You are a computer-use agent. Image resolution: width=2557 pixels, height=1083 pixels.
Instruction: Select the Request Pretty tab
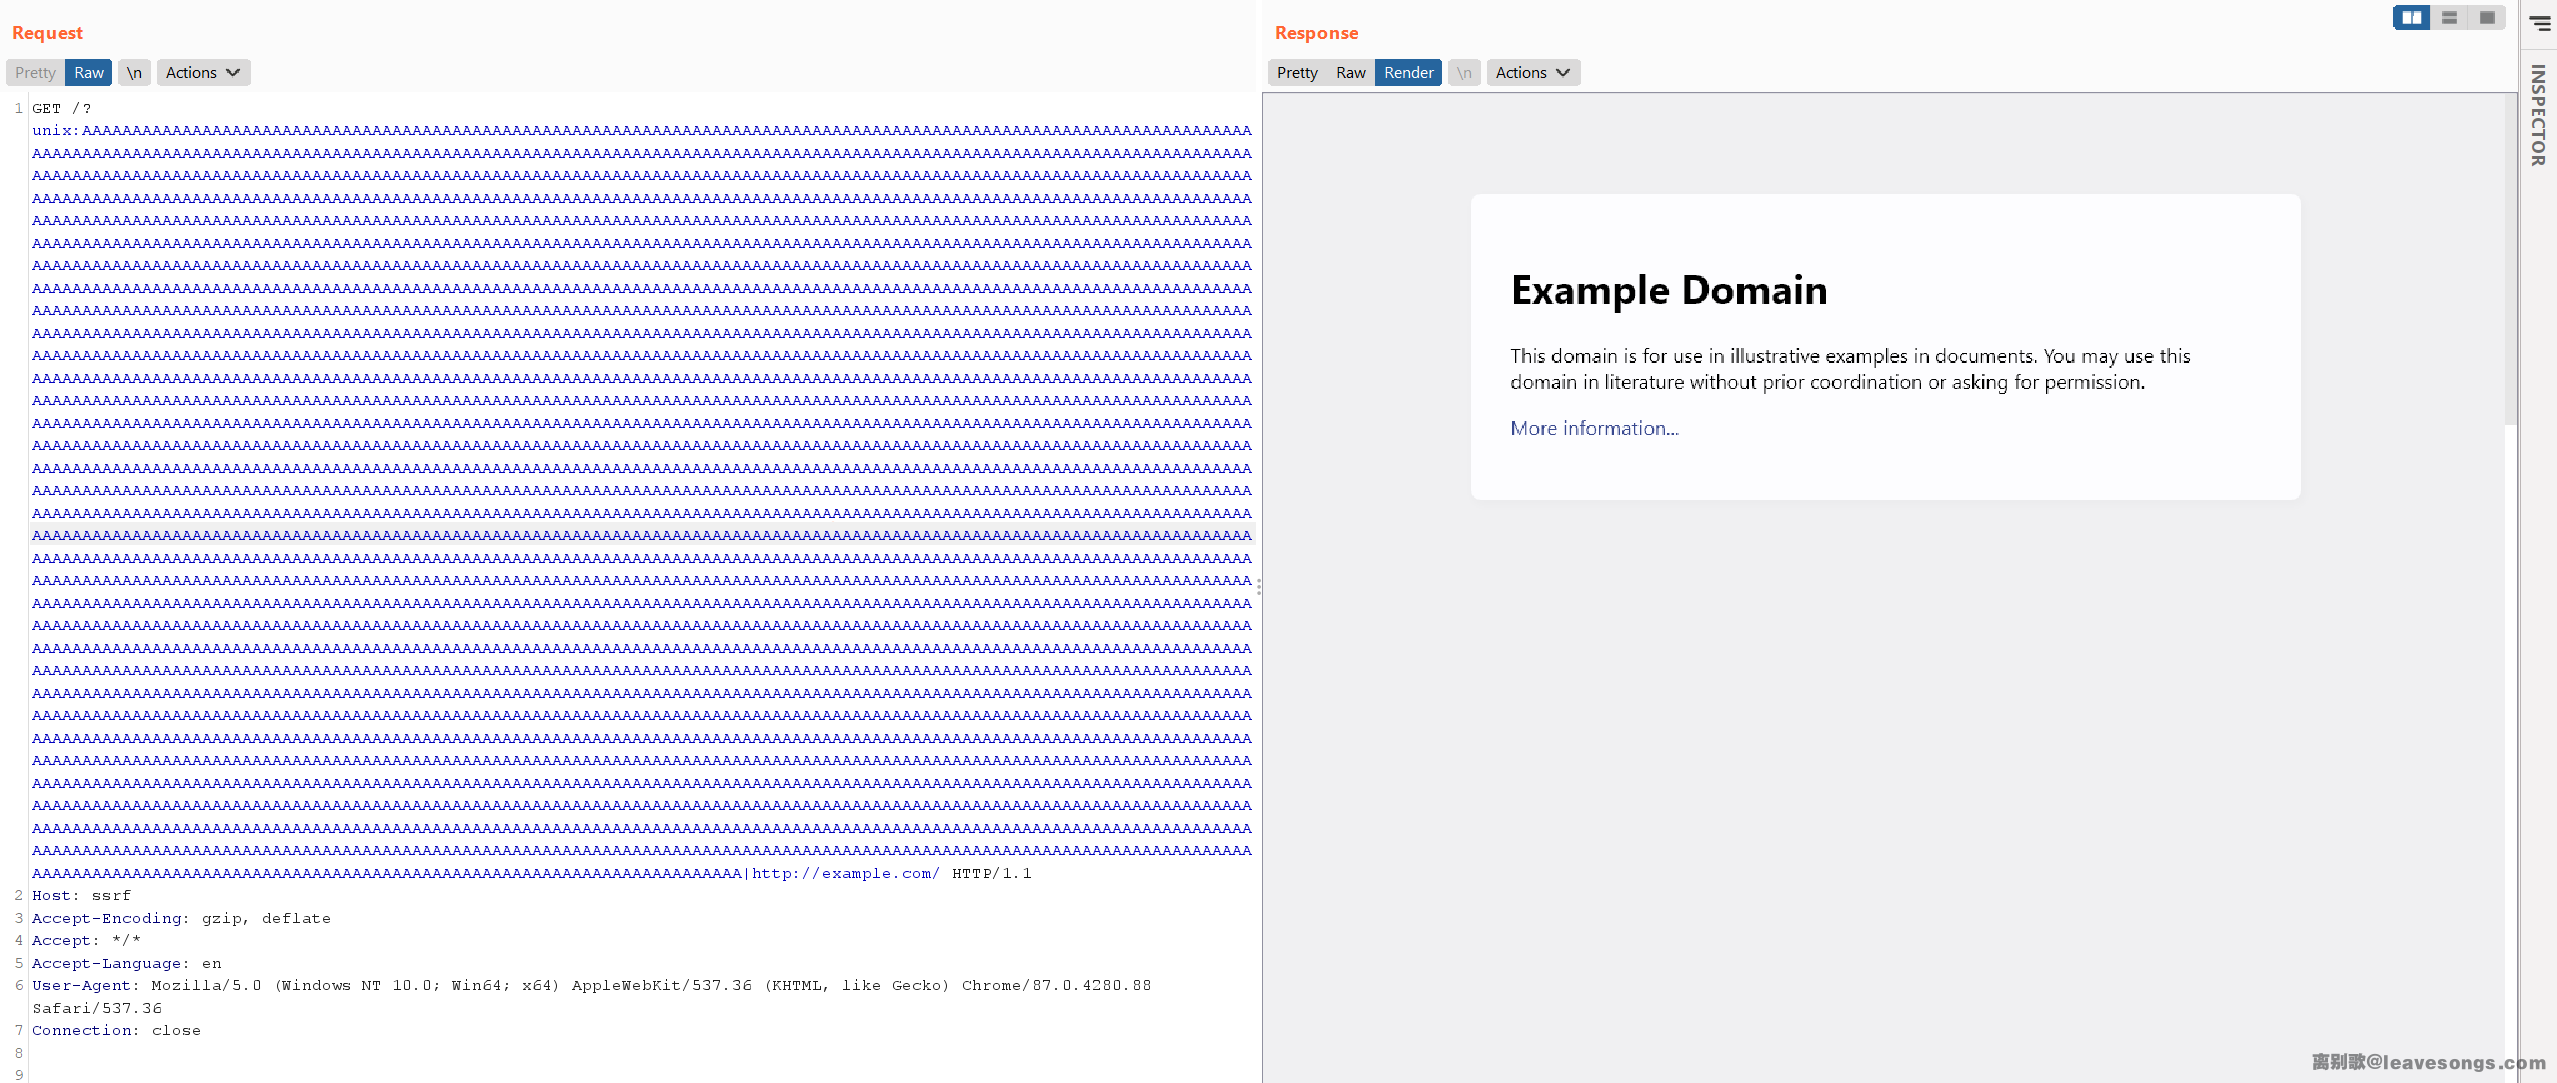click(x=35, y=72)
